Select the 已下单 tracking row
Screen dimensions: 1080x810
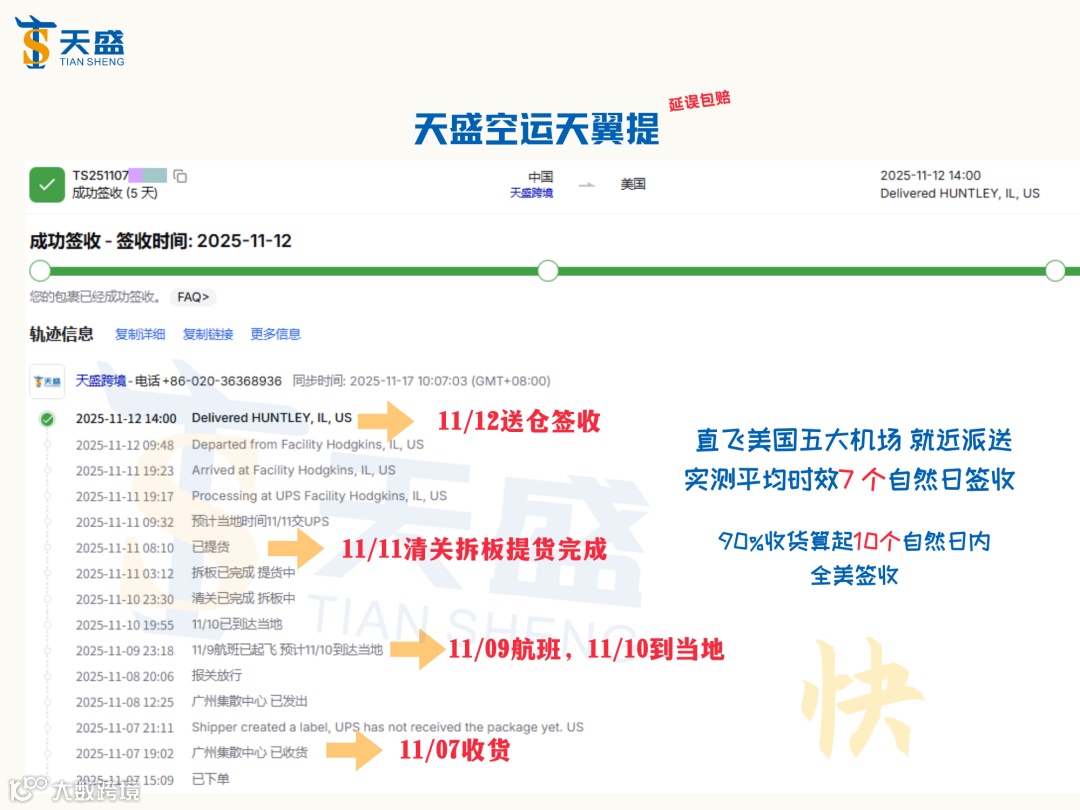(x=153, y=780)
